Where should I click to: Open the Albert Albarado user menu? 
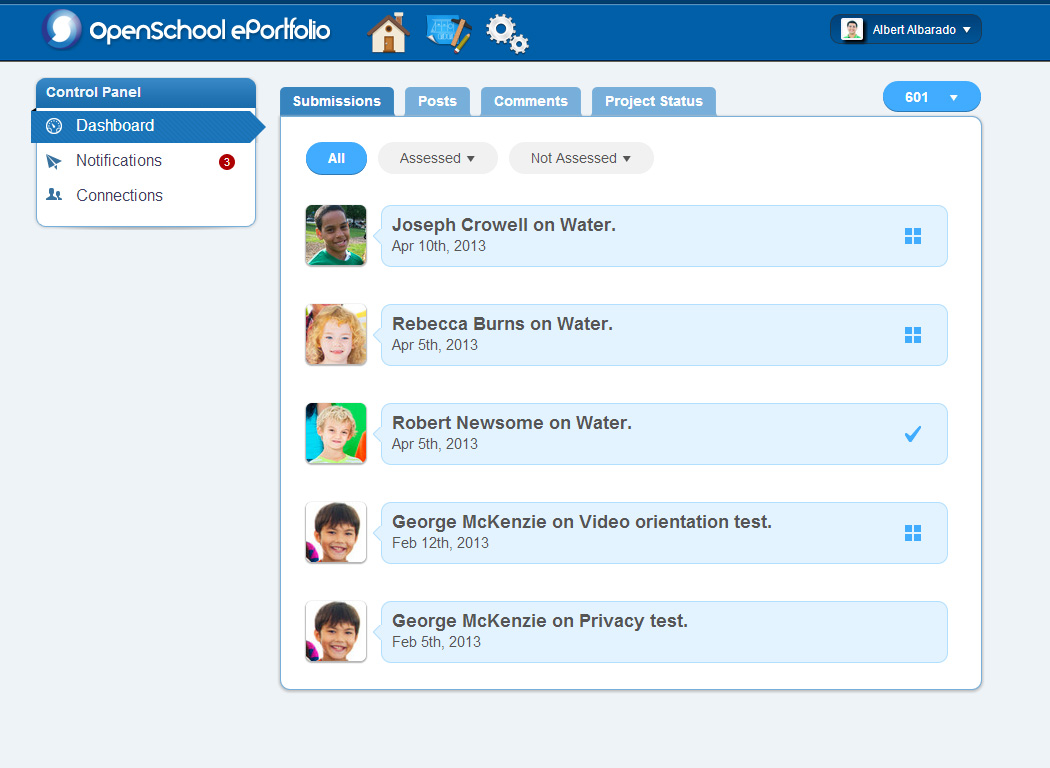click(x=906, y=29)
